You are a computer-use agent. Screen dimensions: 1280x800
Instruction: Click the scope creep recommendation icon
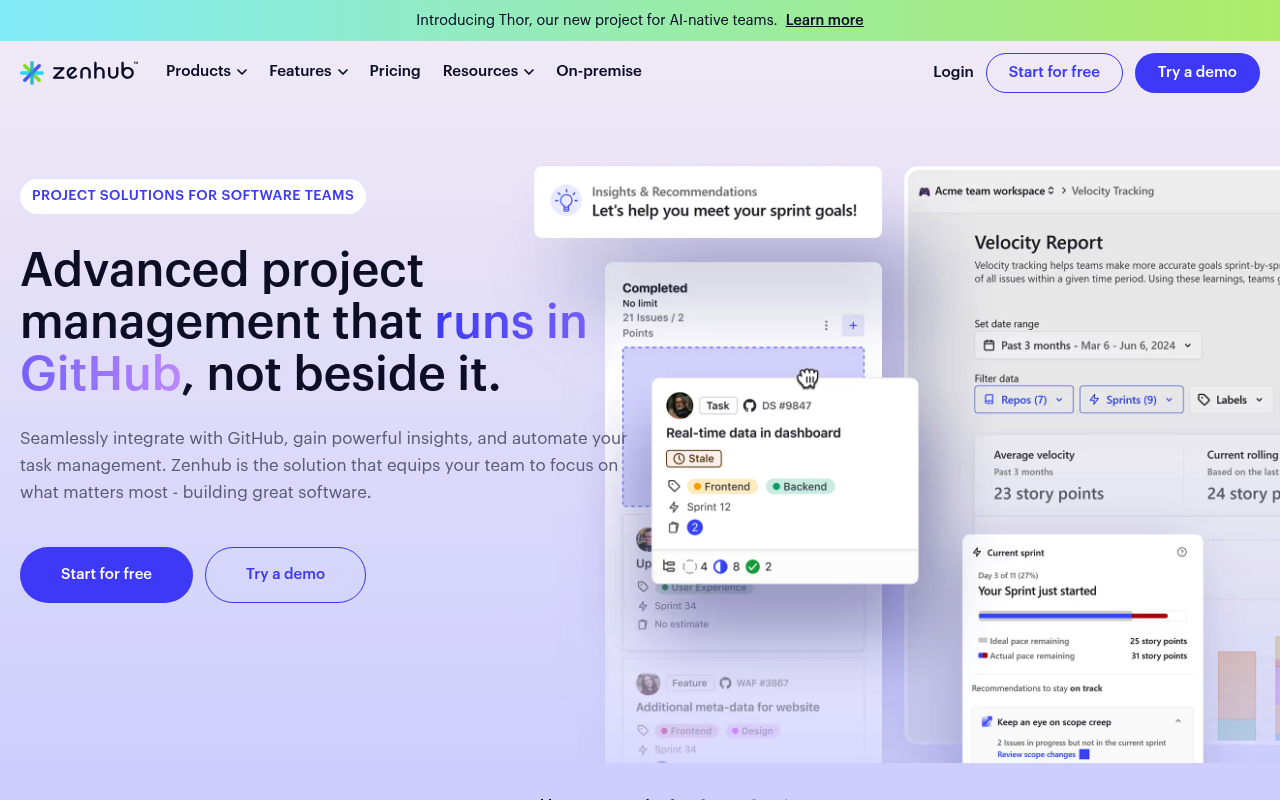click(x=987, y=721)
